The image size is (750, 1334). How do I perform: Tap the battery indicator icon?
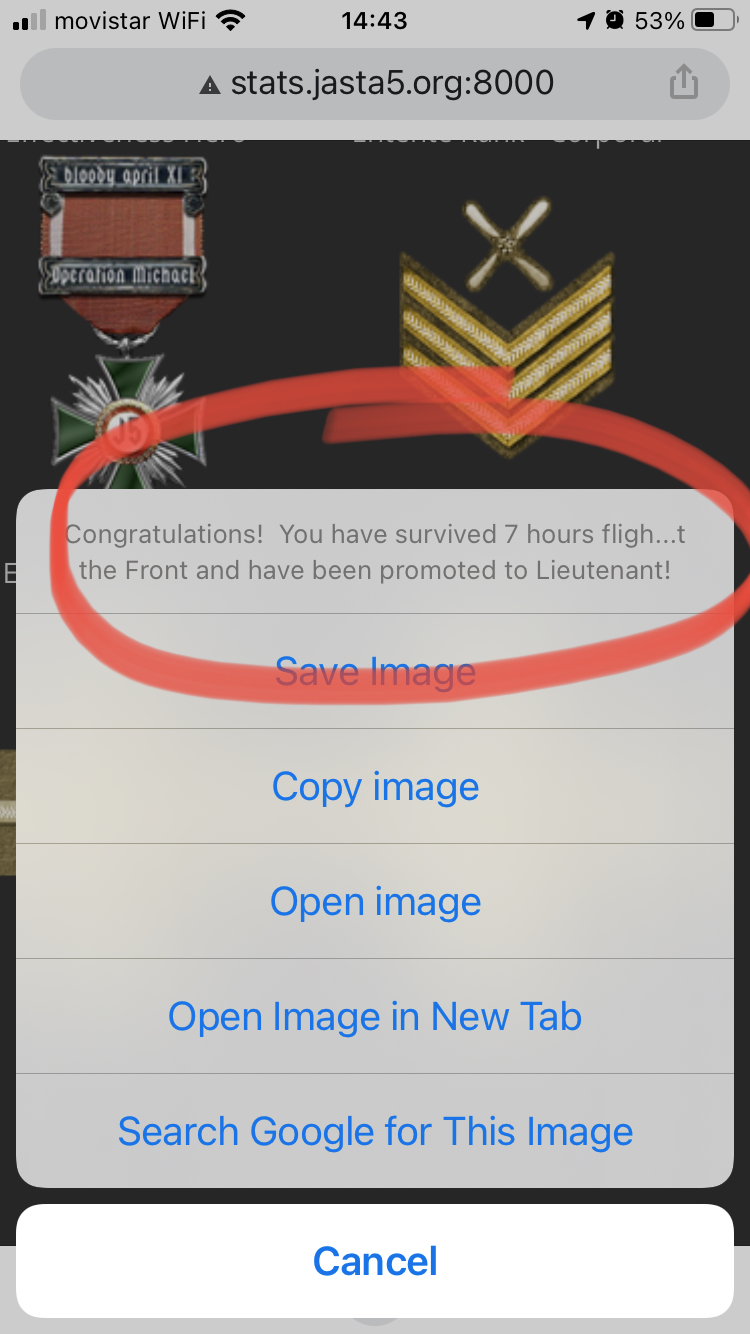pyautogui.click(x=715, y=20)
